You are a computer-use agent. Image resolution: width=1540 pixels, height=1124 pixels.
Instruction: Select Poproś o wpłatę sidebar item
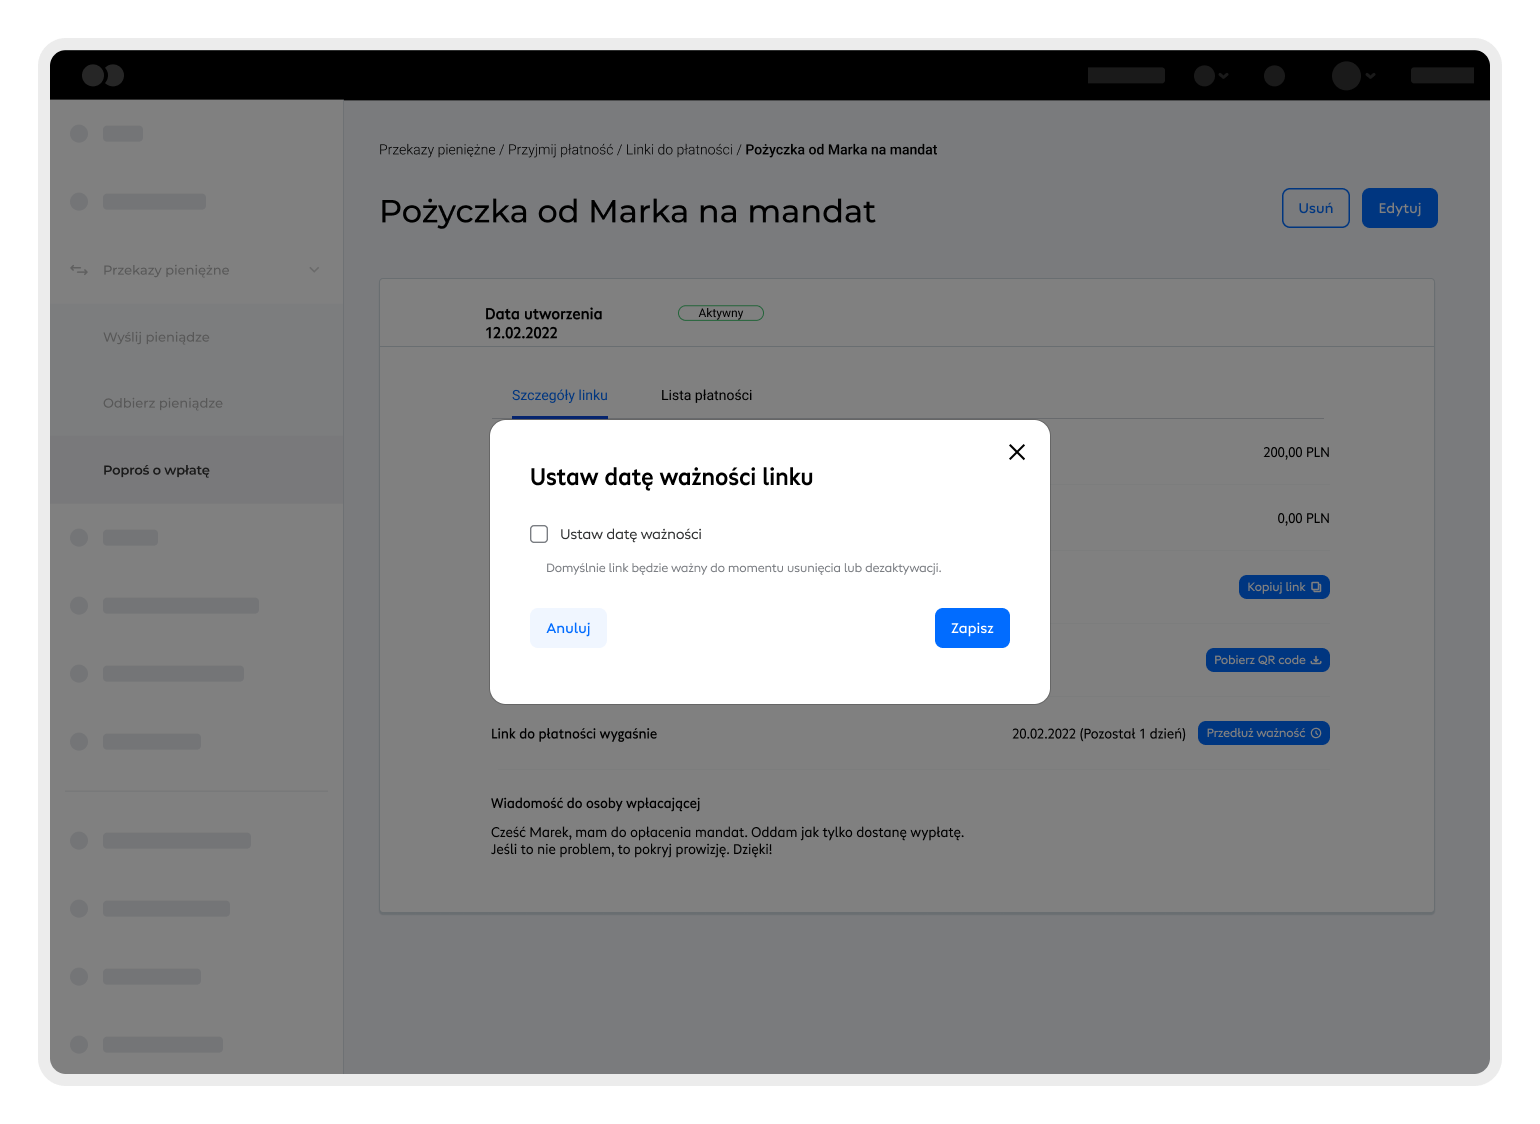click(x=156, y=470)
